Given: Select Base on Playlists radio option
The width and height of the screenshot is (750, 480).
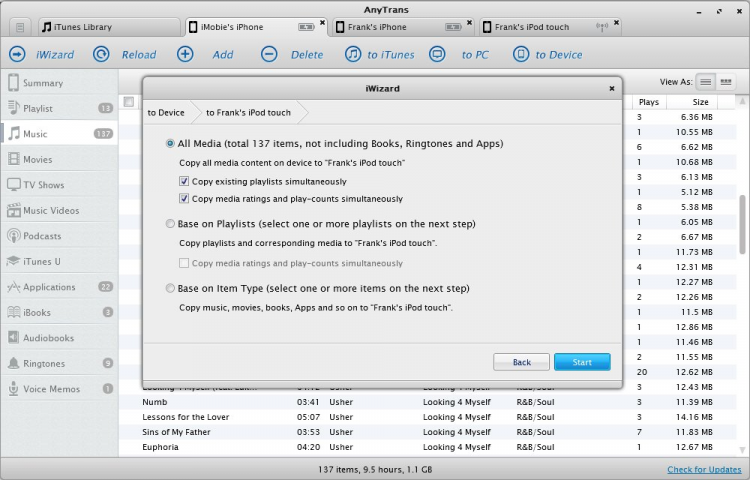Looking at the screenshot, I should [170, 224].
